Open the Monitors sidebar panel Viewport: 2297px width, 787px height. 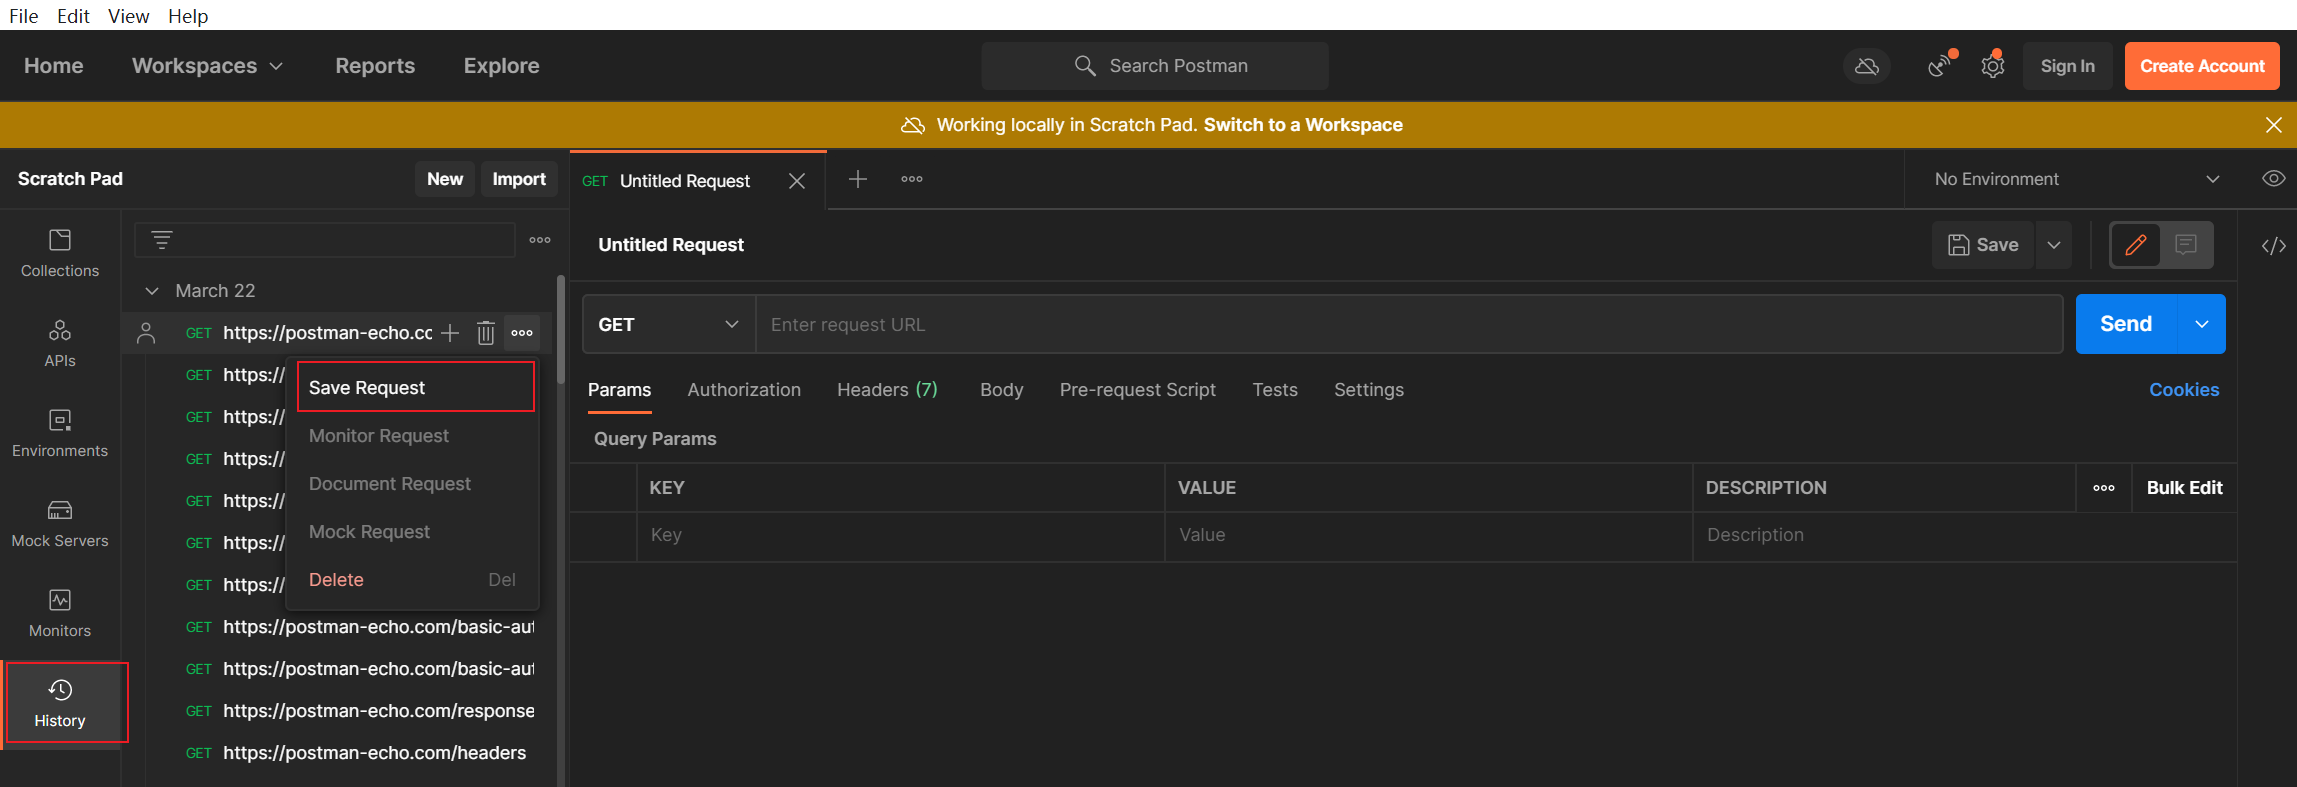(x=60, y=614)
